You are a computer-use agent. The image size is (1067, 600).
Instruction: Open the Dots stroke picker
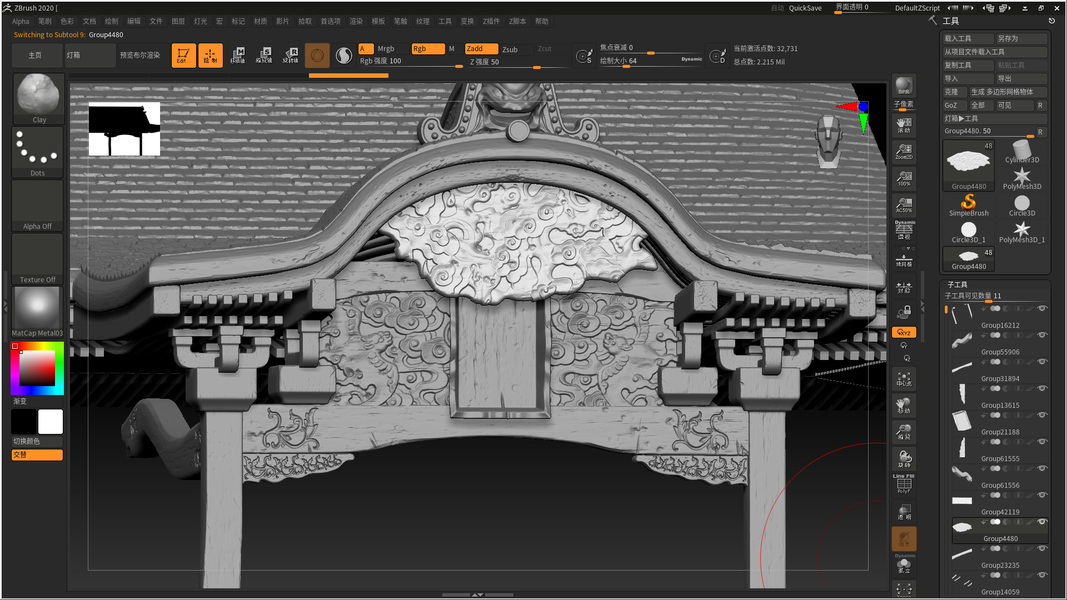[38, 152]
